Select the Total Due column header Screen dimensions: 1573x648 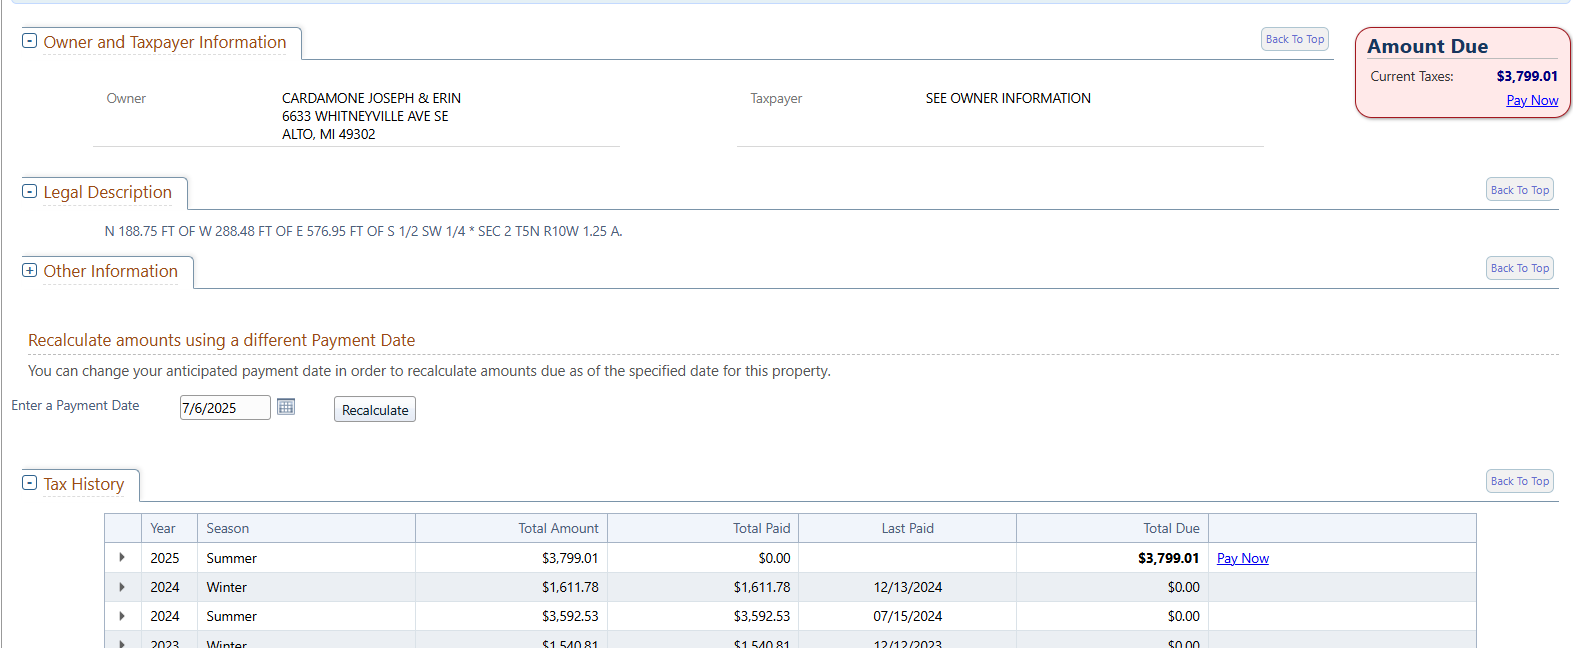point(1171,528)
